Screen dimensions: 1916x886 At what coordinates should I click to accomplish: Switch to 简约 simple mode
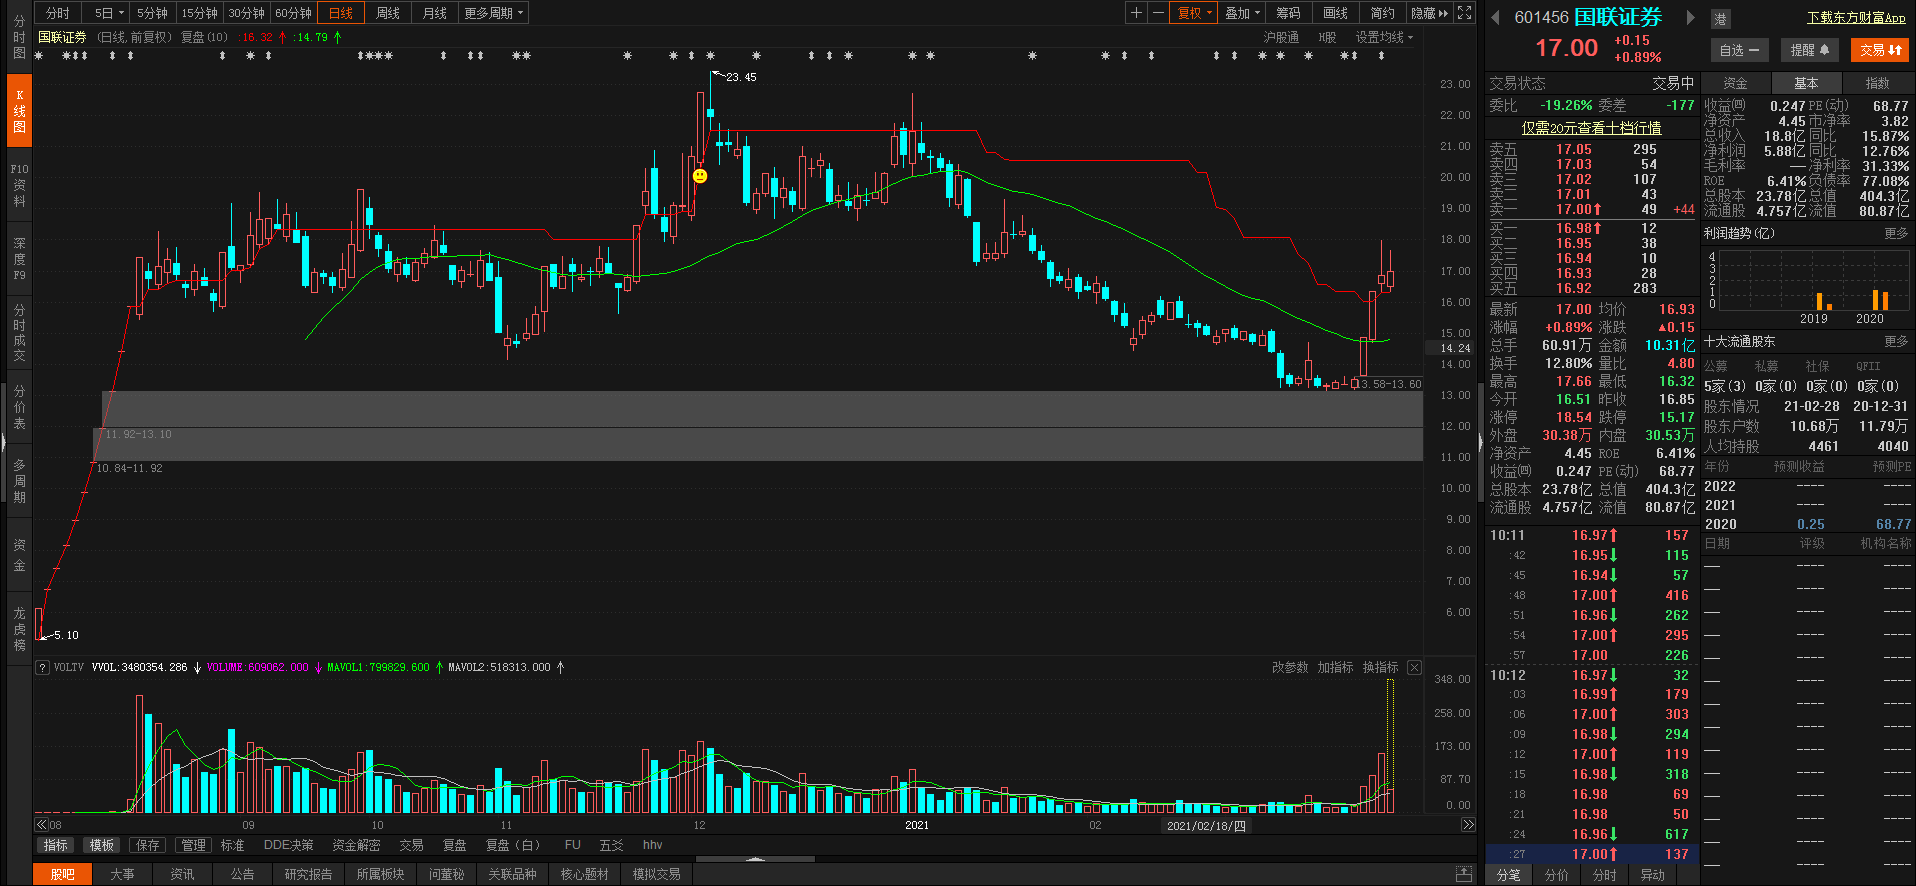pyautogui.click(x=1382, y=13)
